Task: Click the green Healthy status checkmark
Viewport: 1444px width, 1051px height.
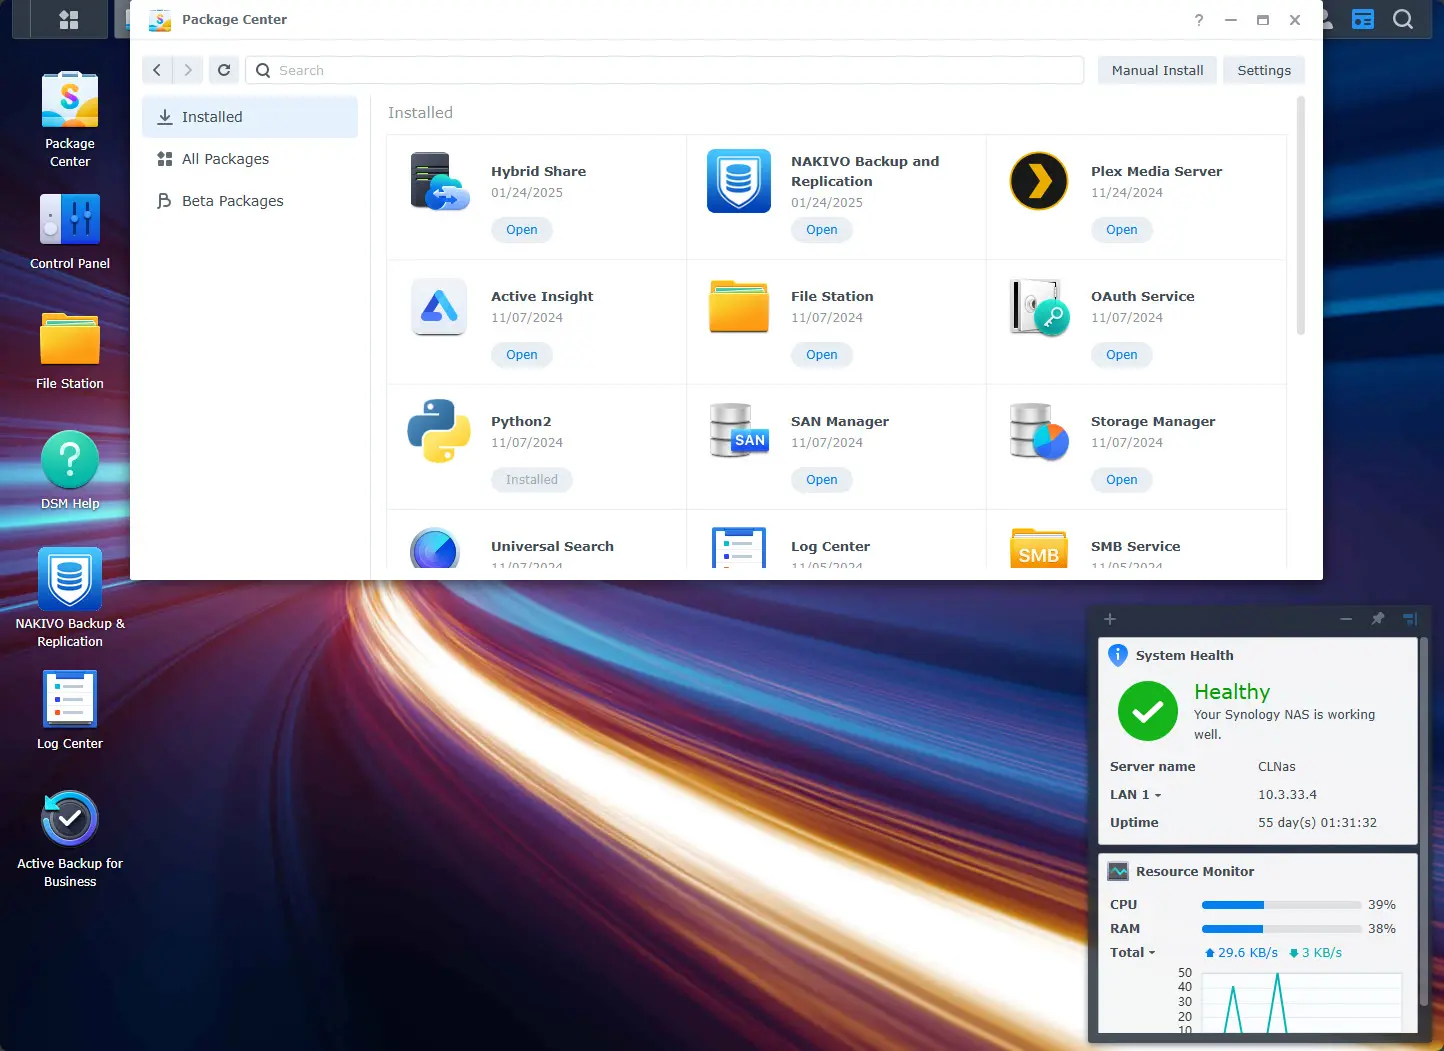Action: pyautogui.click(x=1148, y=711)
